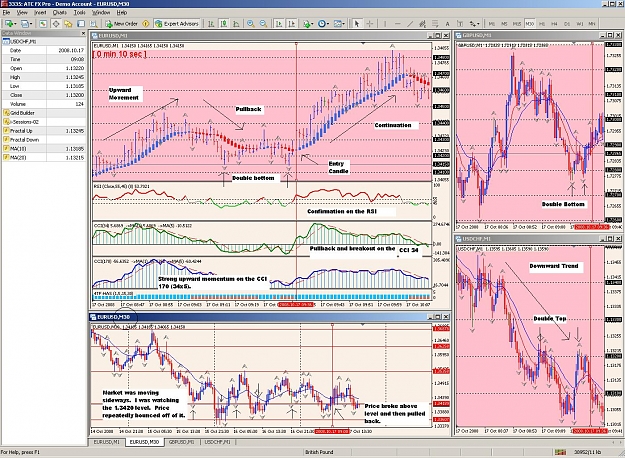Select the Fractal Up row in Data Window
The width and height of the screenshot is (625, 458).
44,131
